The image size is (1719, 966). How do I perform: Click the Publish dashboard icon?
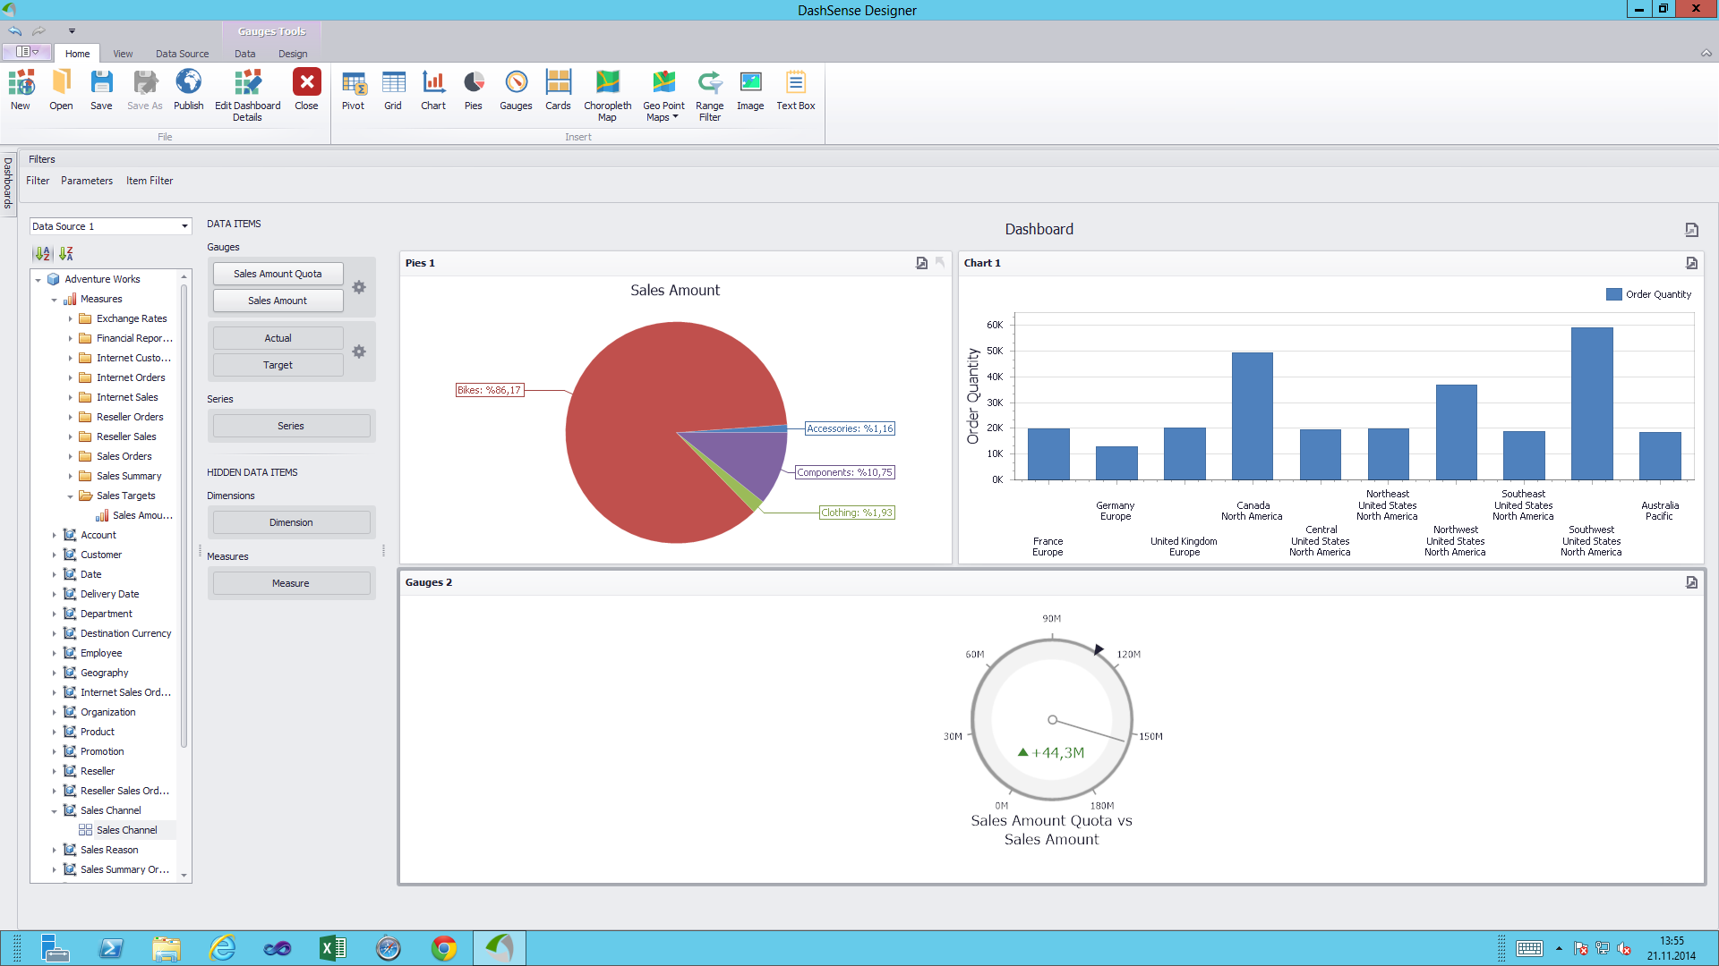(188, 90)
